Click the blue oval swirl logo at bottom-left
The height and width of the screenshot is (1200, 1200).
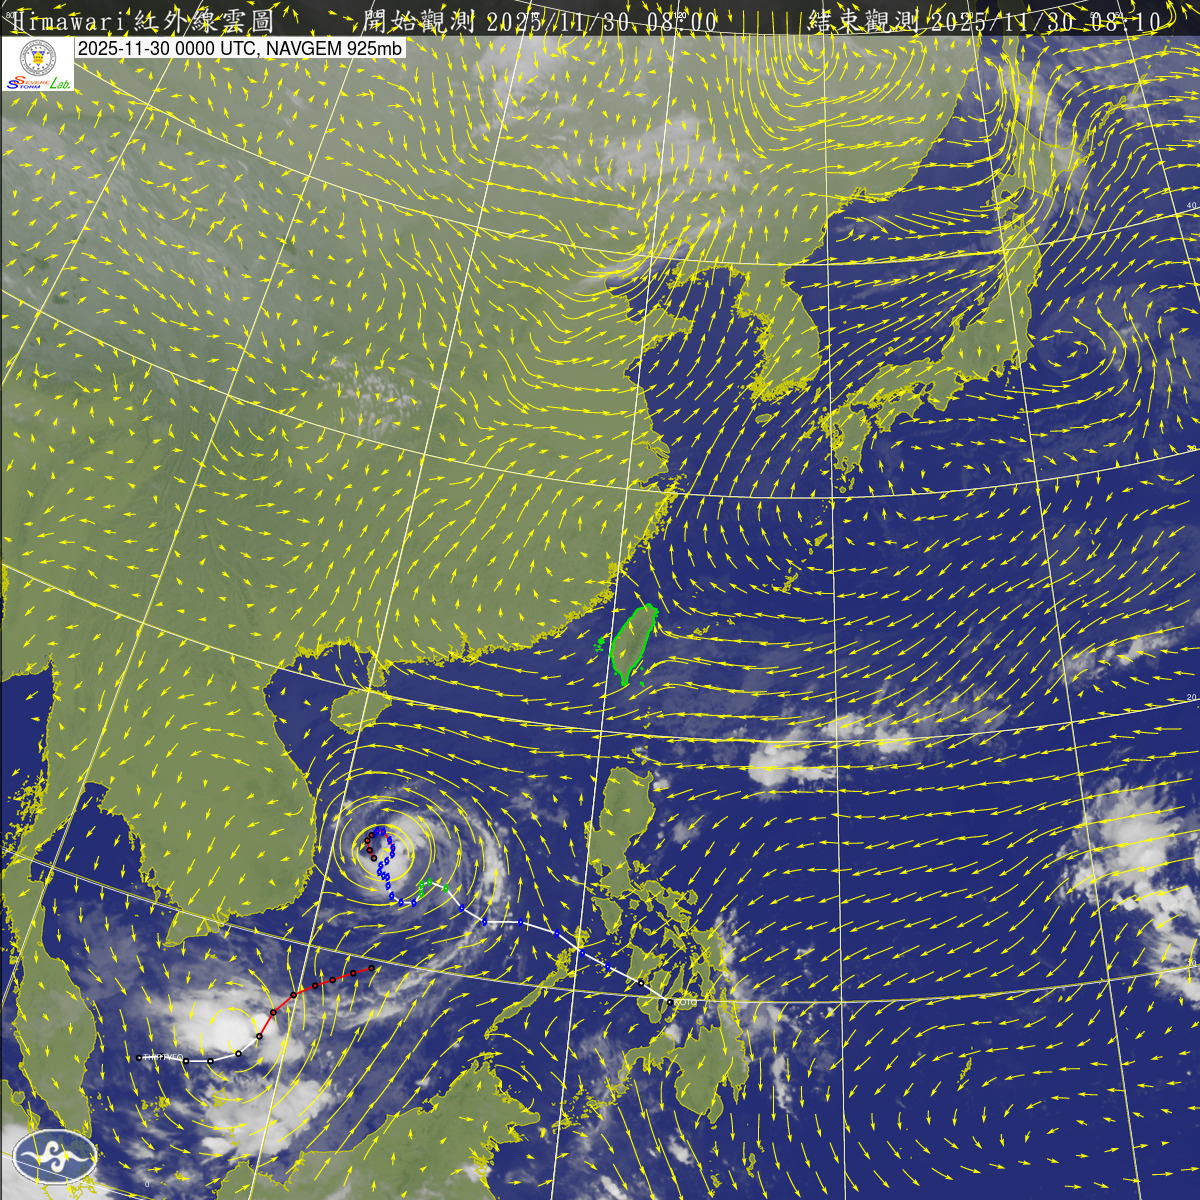pyautogui.click(x=55, y=1157)
